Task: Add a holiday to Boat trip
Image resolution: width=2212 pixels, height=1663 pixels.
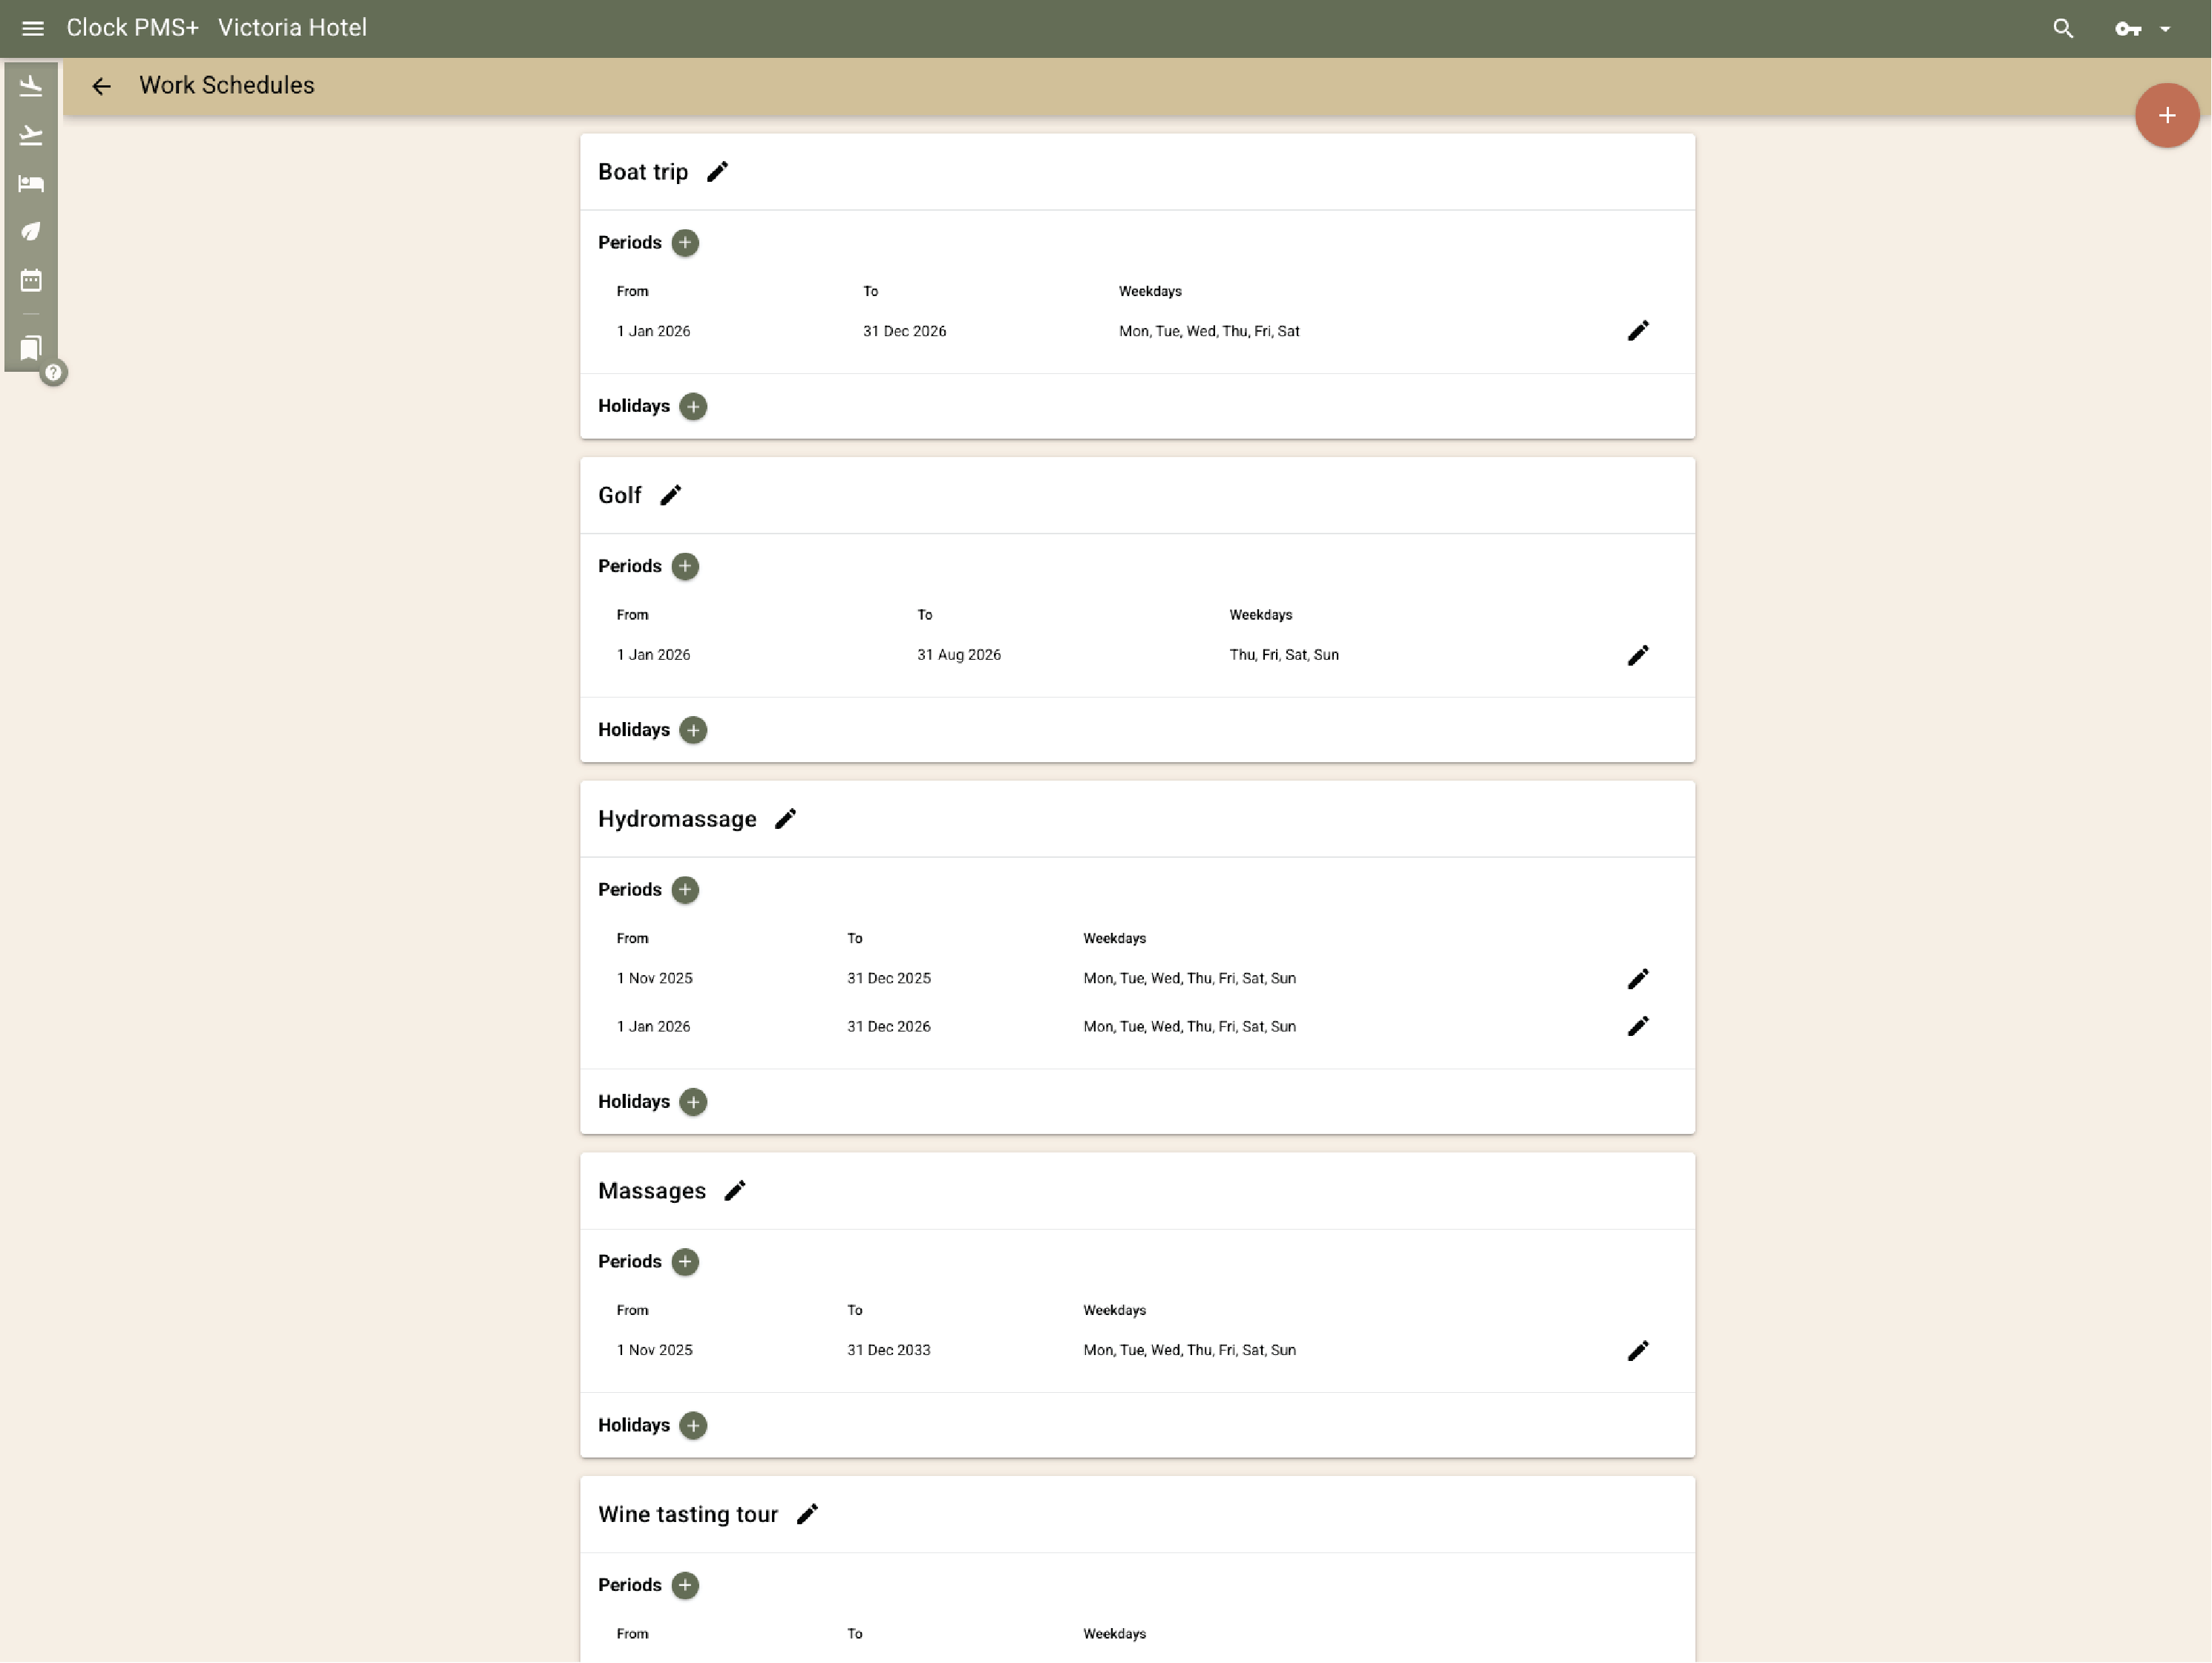Action: [x=693, y=406]
